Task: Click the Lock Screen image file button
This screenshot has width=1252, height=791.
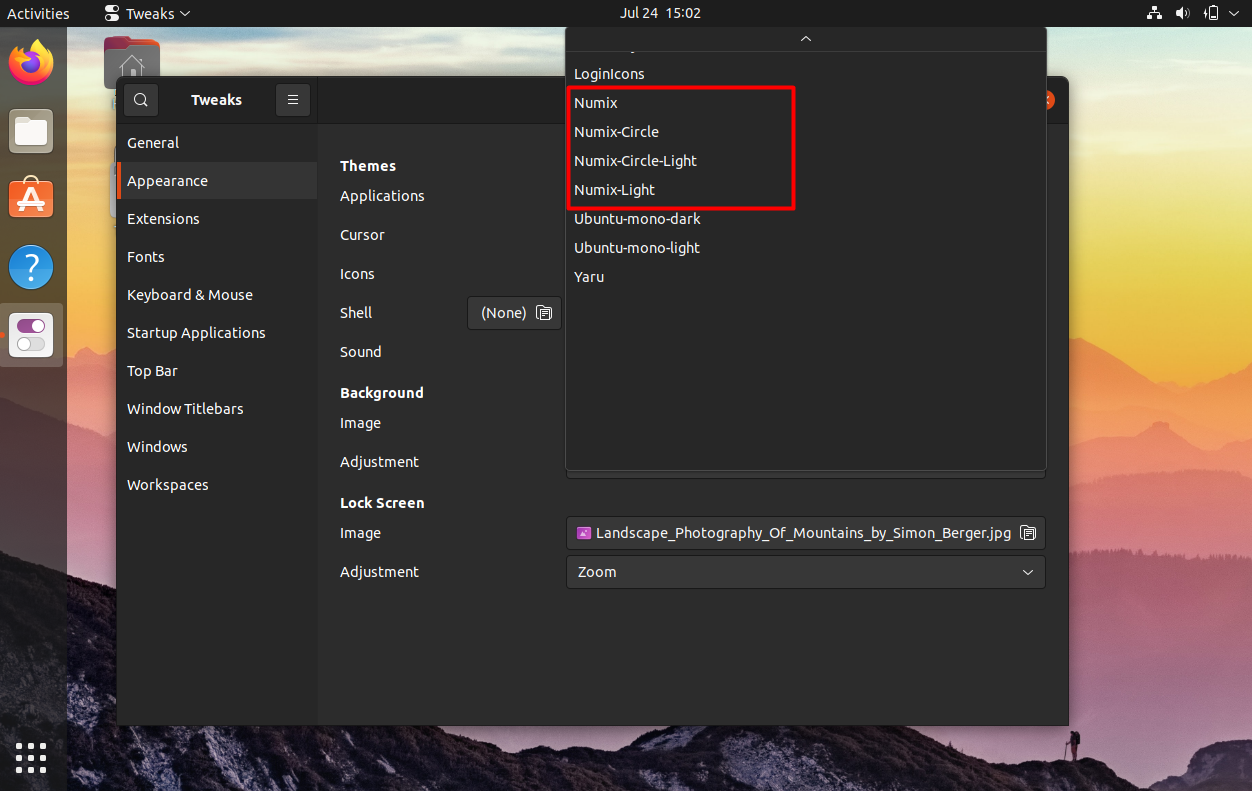Action: [x=806, y=533]
